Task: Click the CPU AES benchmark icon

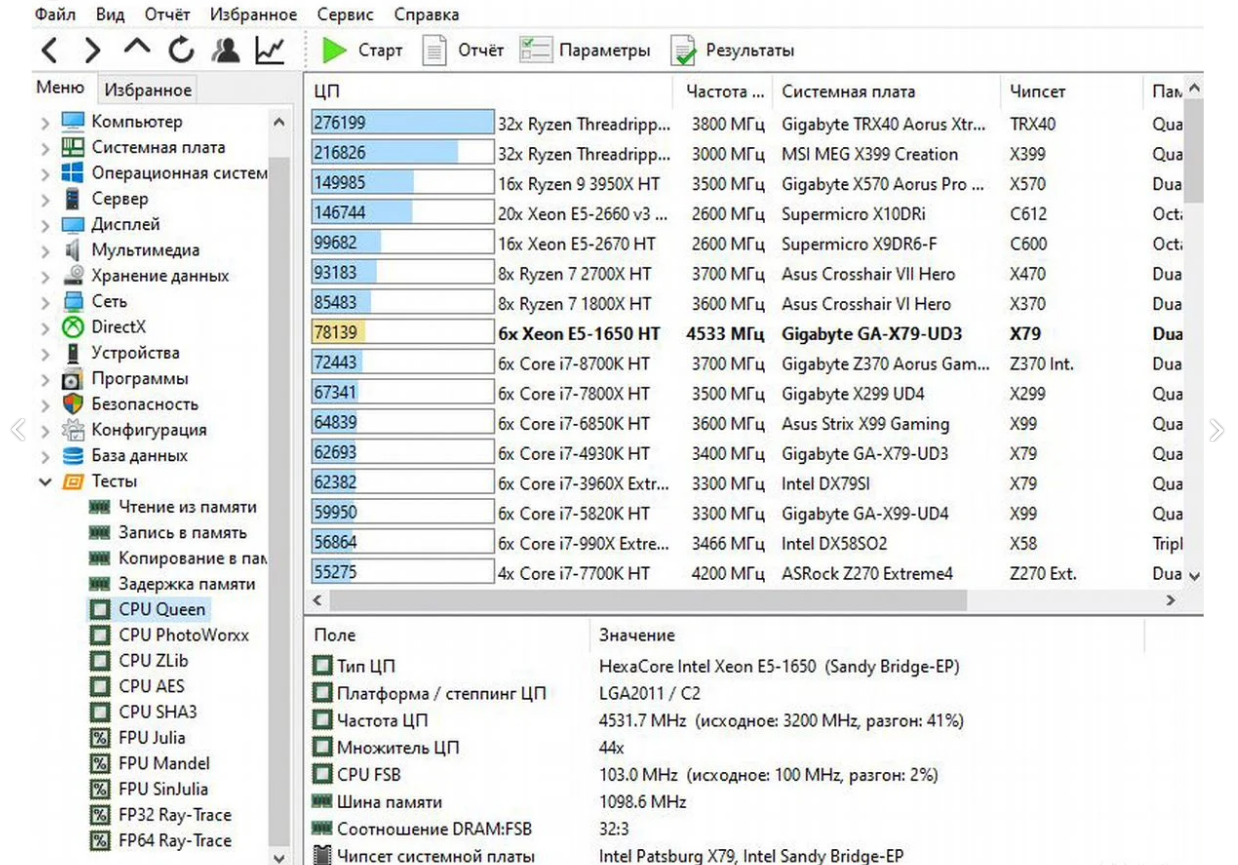Action: [x=99, y=687]
